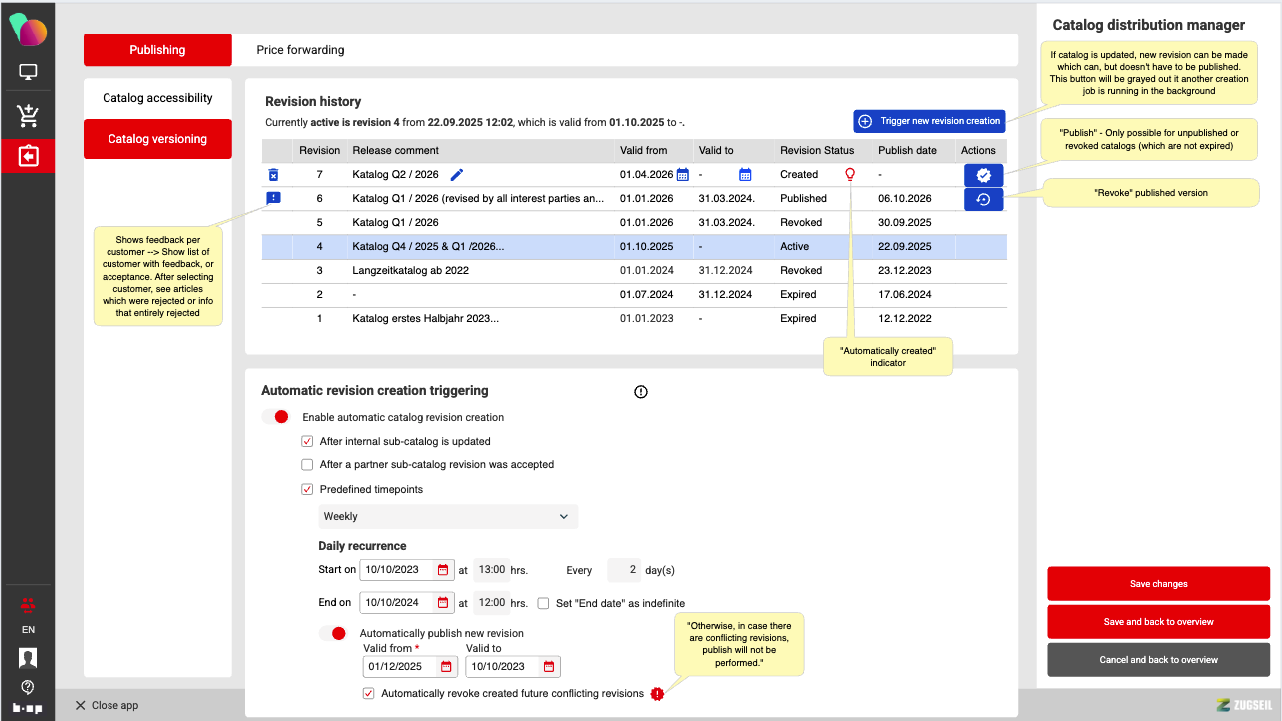Viewport: 1282px width, 721px height.
Task: Open the End on date picker calendar
Action: 443,603
